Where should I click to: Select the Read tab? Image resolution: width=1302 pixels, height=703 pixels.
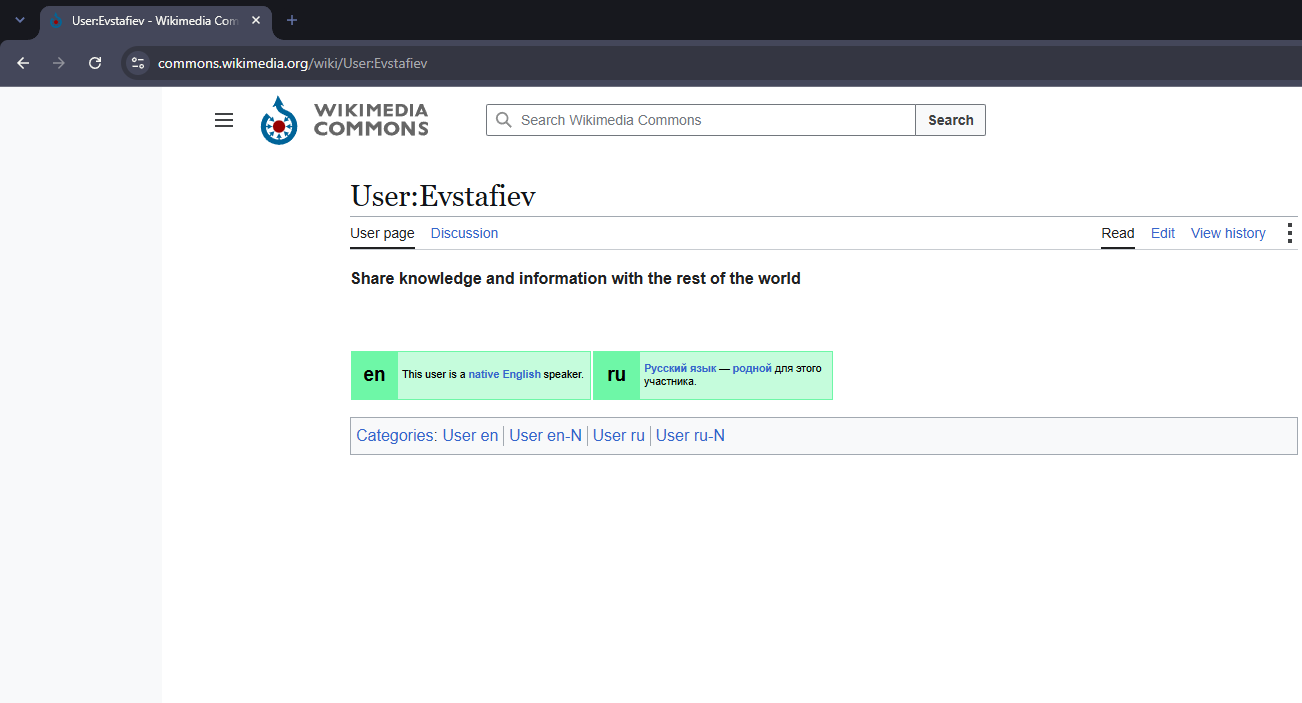coord(1118,233)
